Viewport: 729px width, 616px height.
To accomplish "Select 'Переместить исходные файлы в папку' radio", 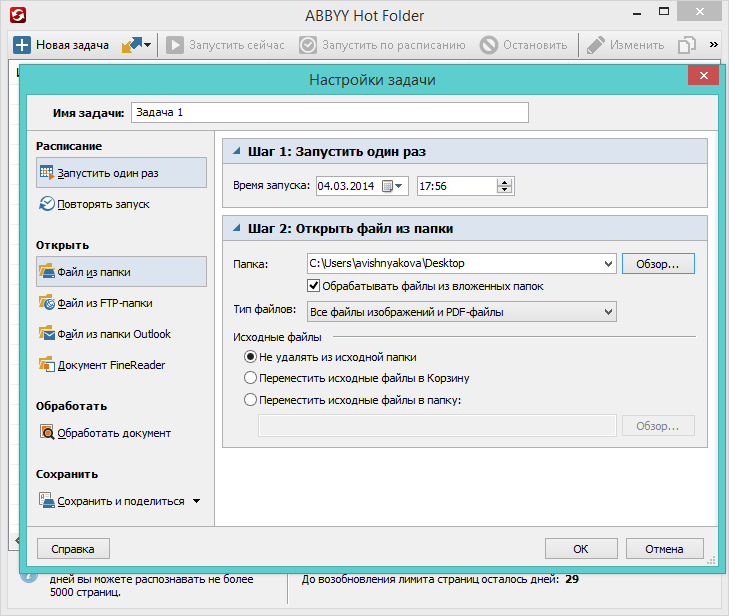I will (x=250, y=399).
